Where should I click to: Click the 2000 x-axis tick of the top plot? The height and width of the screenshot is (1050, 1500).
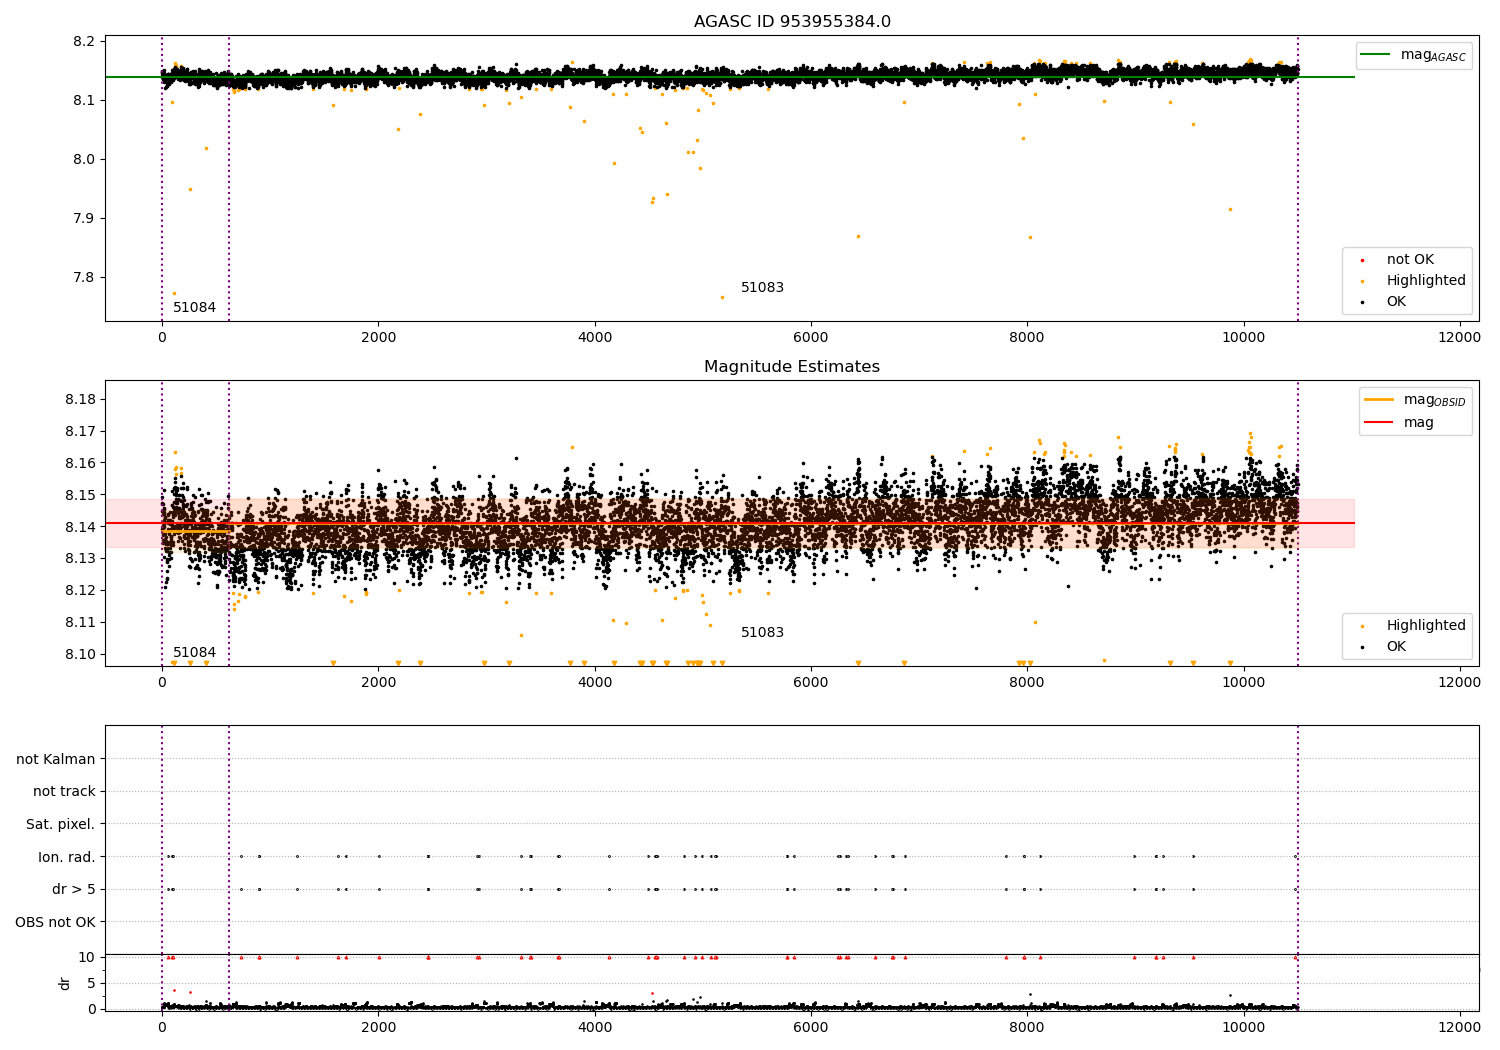point(379,338)
